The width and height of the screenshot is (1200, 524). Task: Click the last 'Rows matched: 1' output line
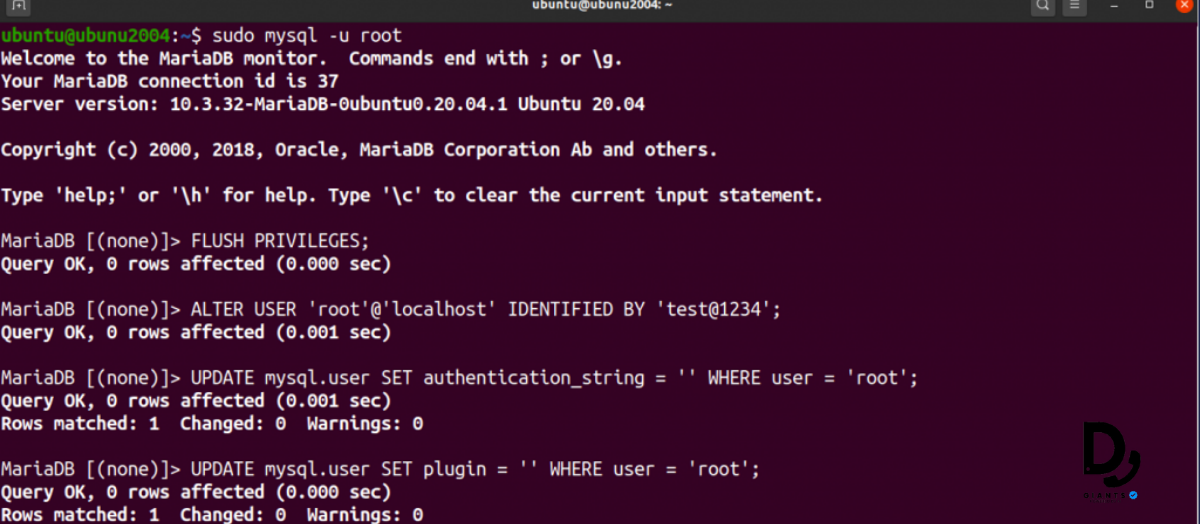coord(212,515)
